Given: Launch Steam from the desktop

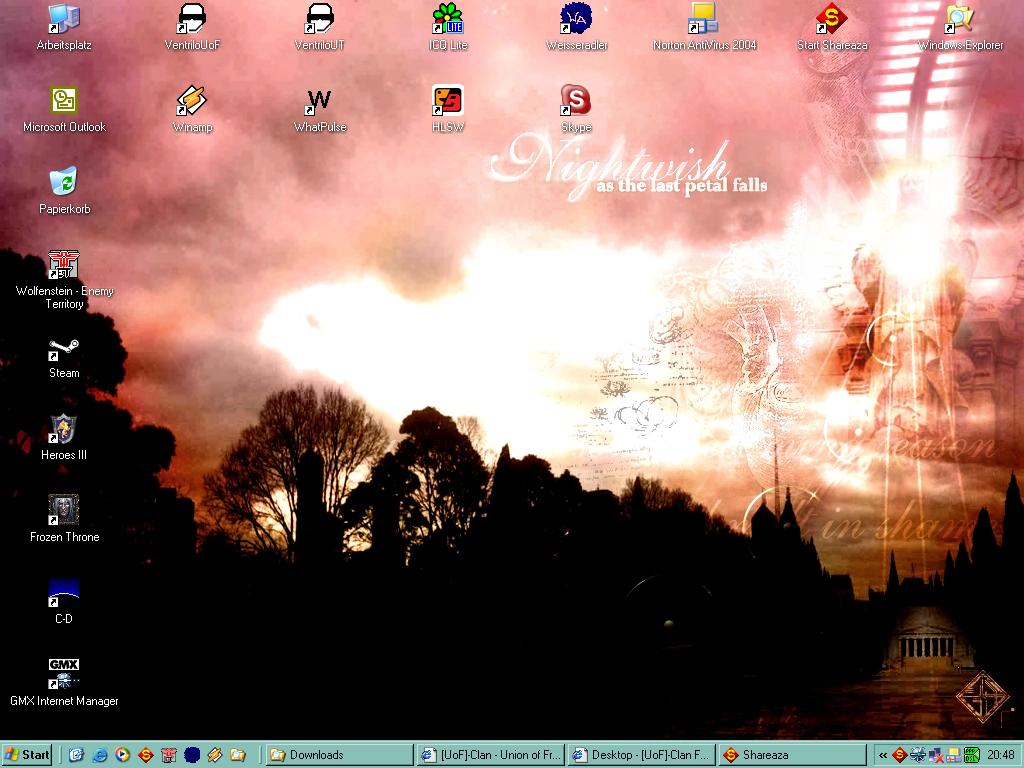Looking at the screenshot, I should point(64,358).
